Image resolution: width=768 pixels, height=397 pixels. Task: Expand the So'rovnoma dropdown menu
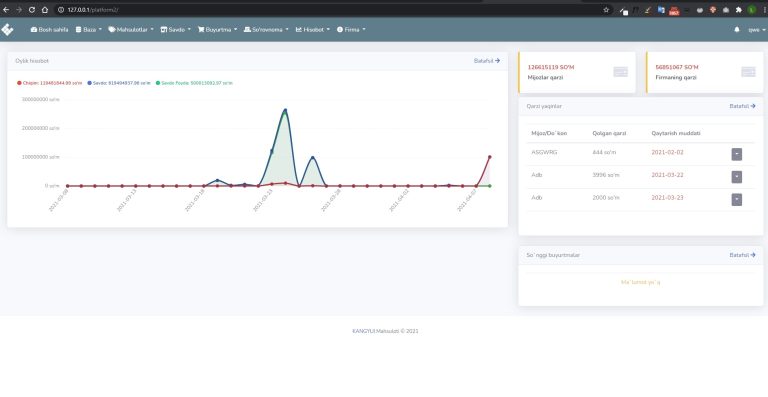click(266, 30)
